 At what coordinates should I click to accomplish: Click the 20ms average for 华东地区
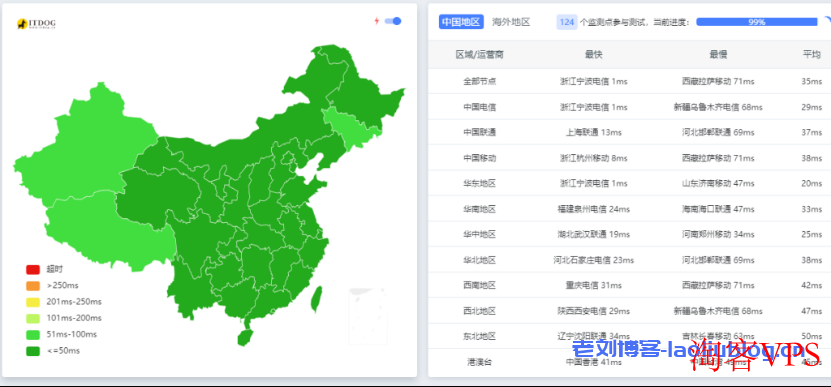coord(811,183)
